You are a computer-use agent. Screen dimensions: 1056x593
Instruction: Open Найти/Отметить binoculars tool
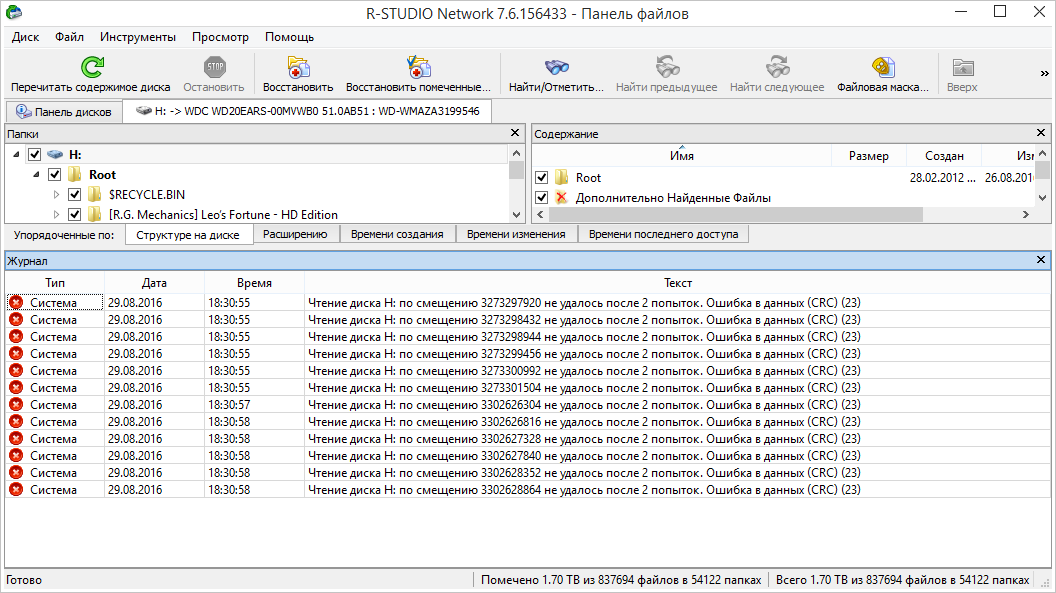coord(556,67)
